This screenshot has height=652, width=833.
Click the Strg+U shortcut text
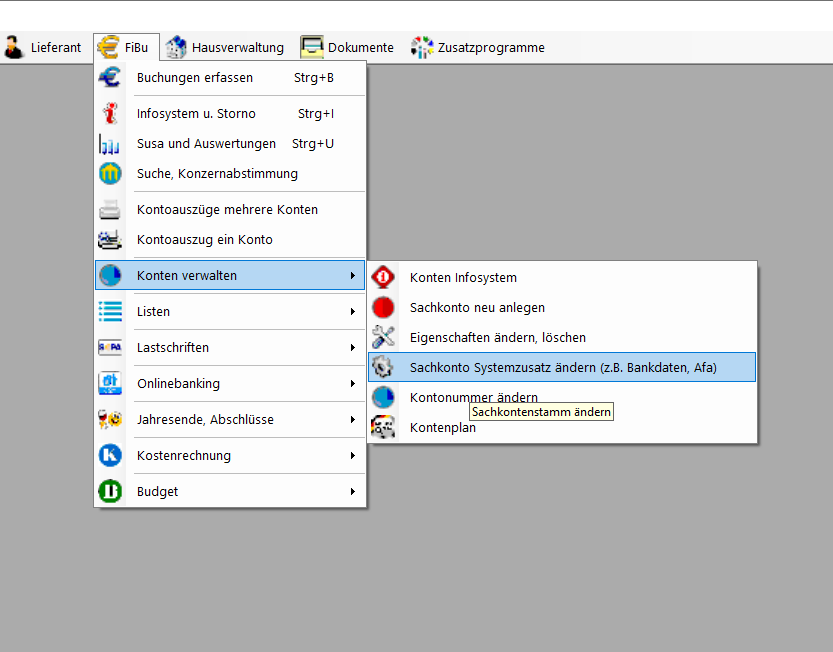pos(313,143)
